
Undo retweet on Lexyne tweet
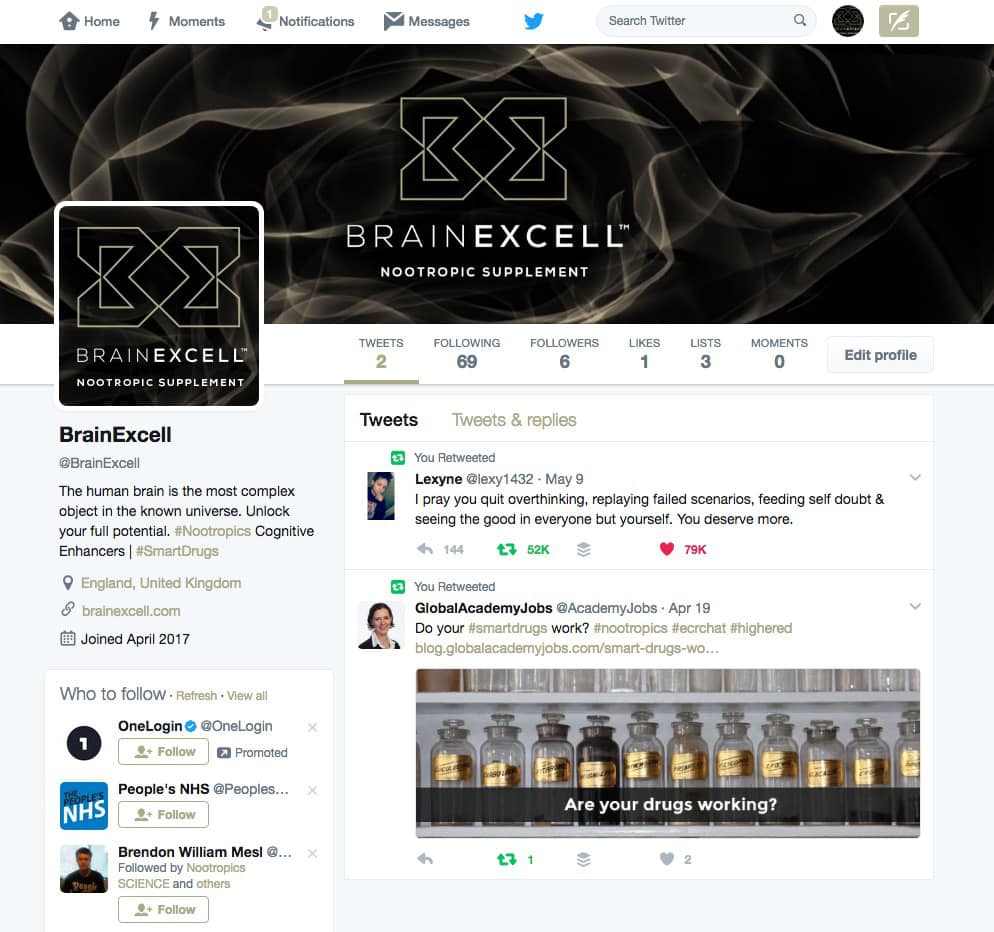point(507,549)
